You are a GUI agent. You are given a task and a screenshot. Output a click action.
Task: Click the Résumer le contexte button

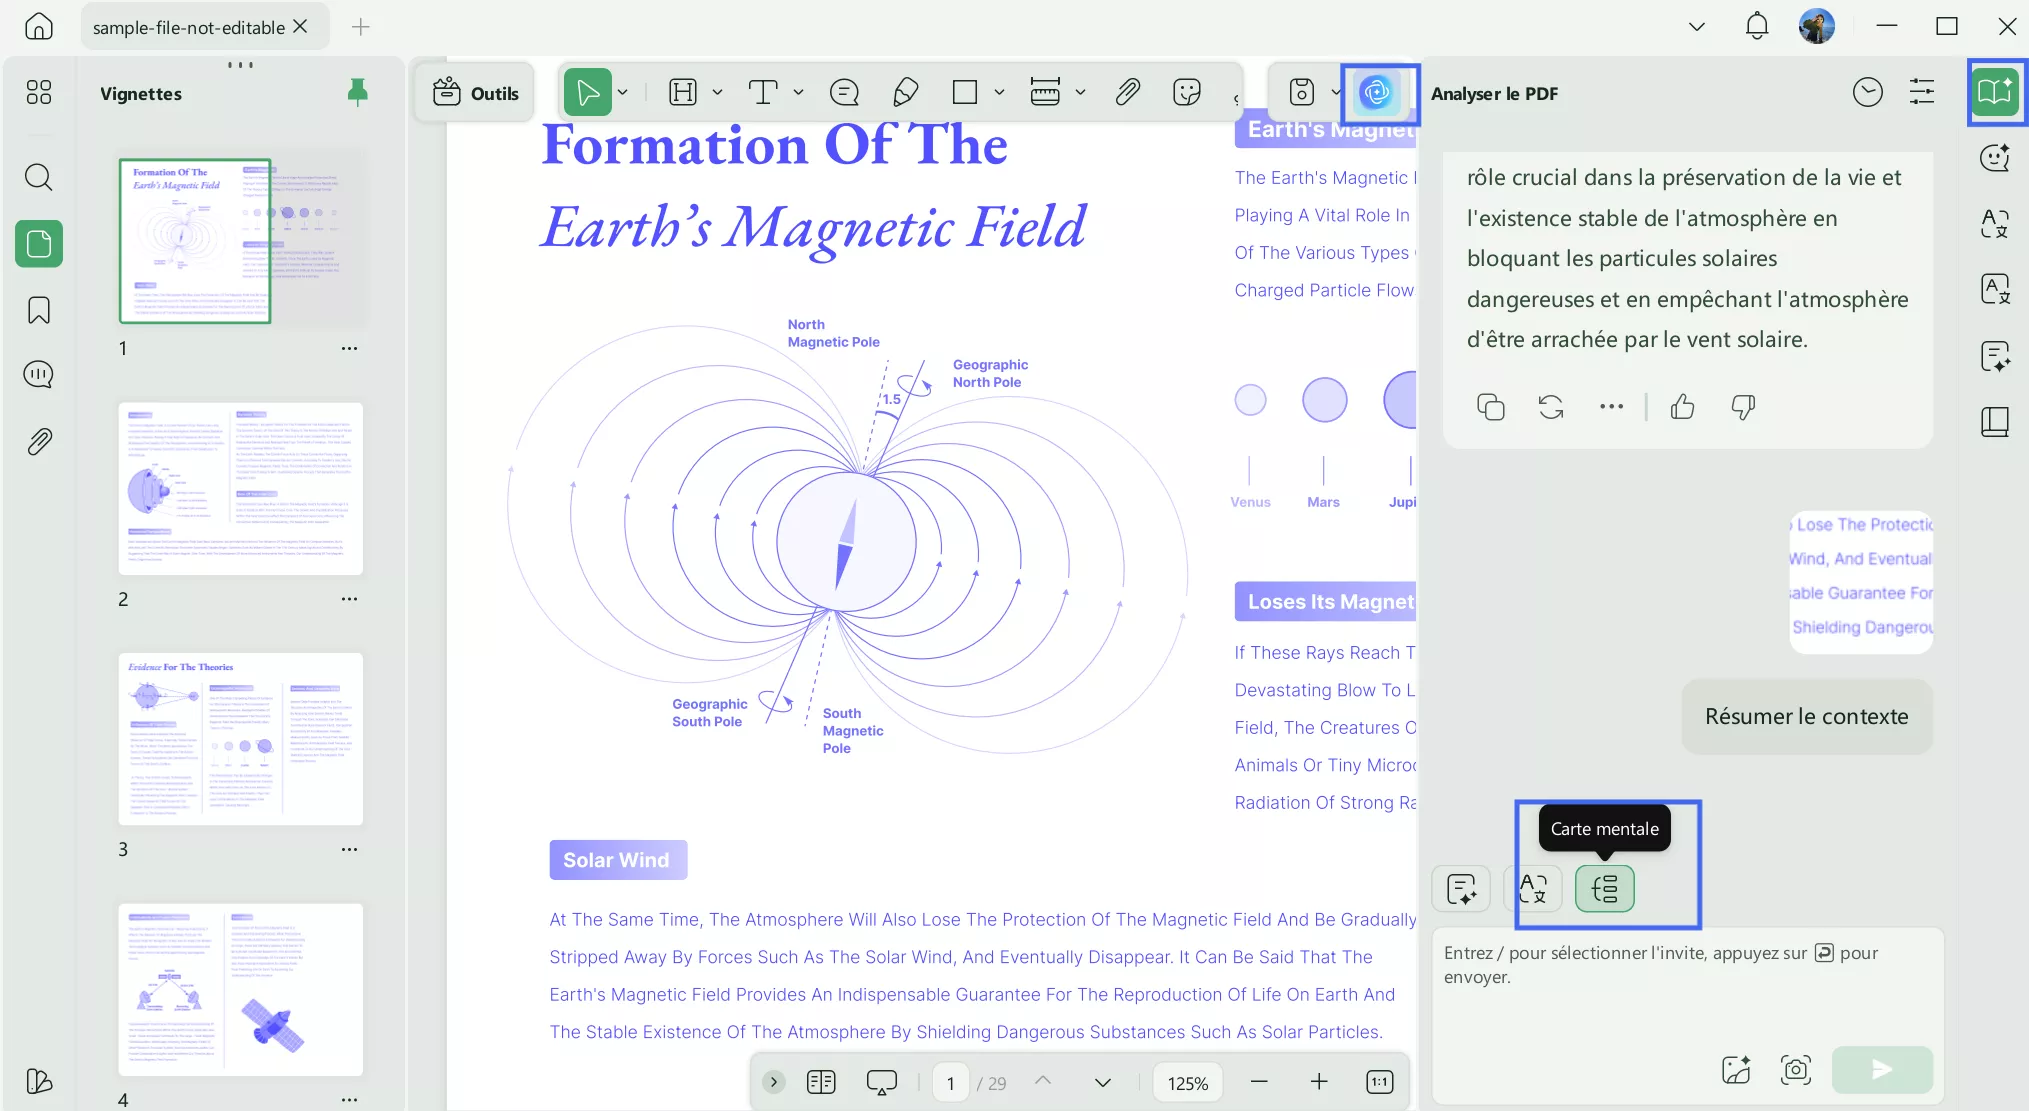1806,716
